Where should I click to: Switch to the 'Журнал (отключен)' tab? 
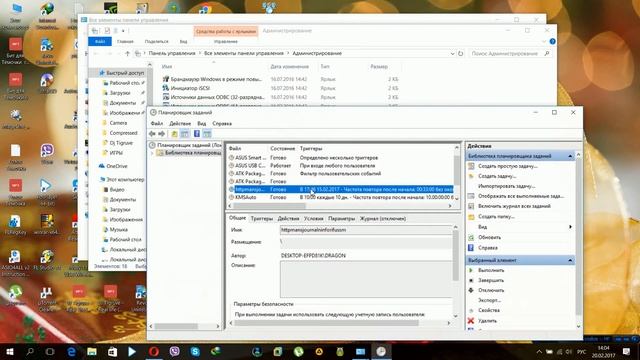pyautogui.click(x=382, y=219)
